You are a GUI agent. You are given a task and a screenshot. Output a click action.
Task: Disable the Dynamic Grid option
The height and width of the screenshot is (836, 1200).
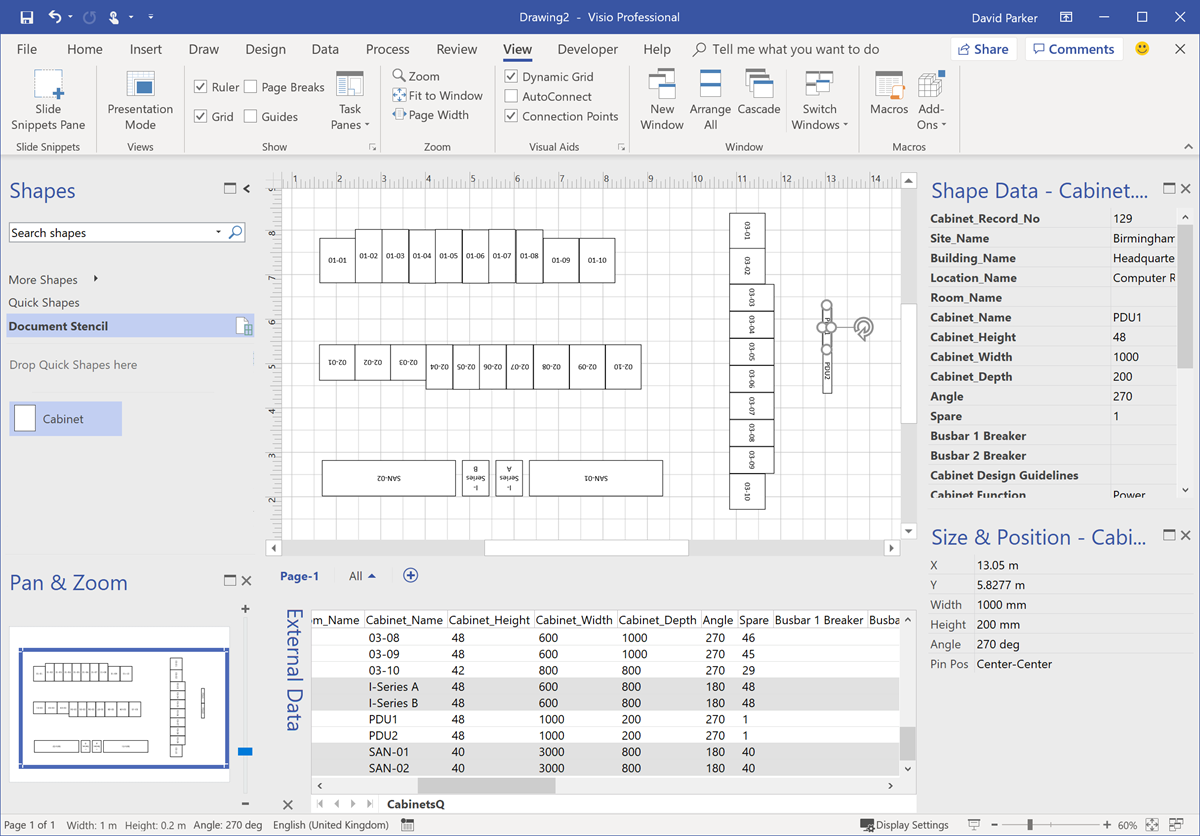512,76
